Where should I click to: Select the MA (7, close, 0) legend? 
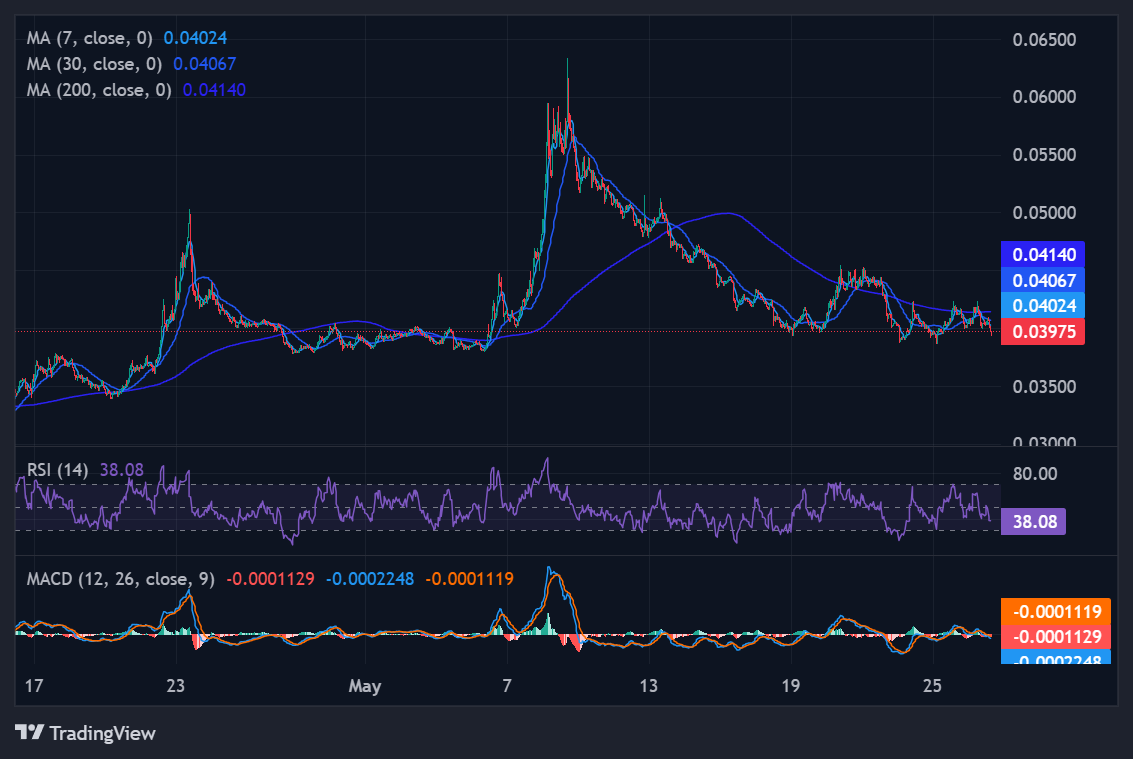coord(90,38)
